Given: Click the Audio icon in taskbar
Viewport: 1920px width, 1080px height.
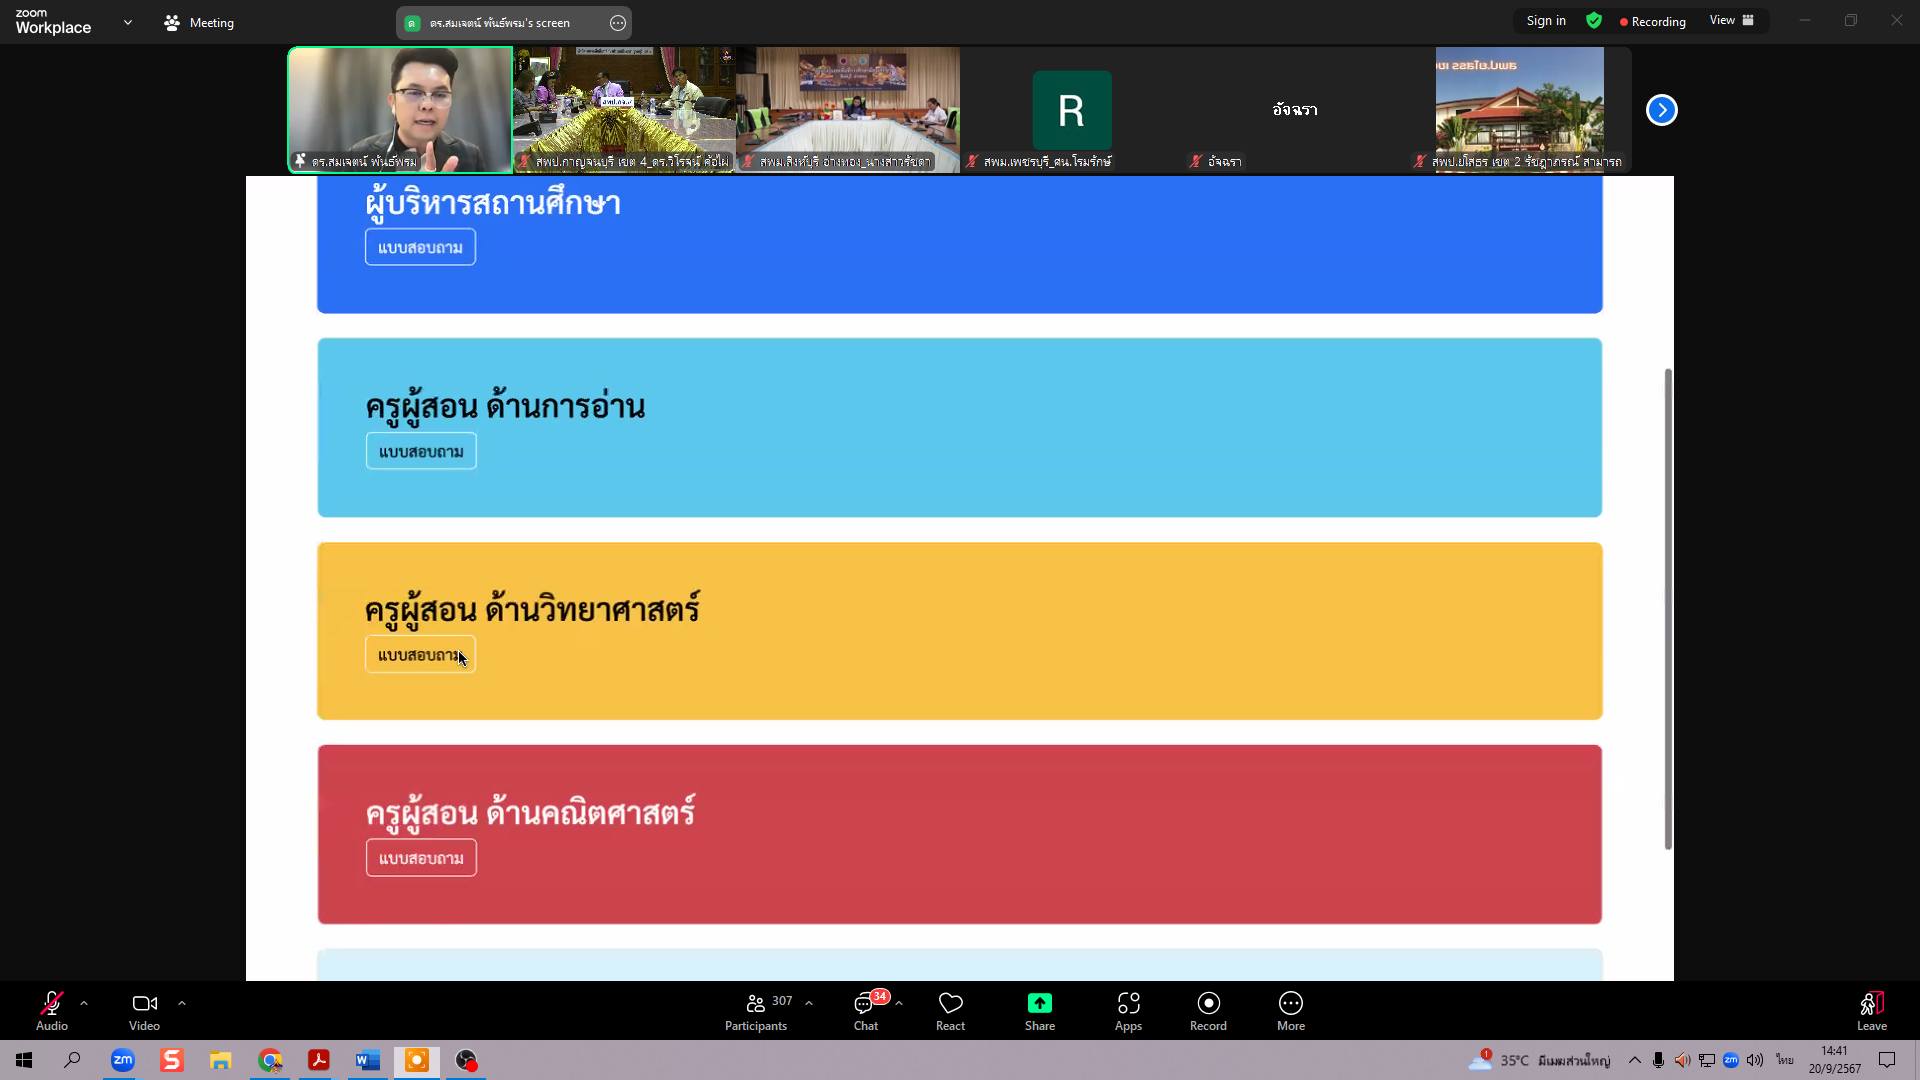Looking at the screenshot, I should click(51, 1011).
